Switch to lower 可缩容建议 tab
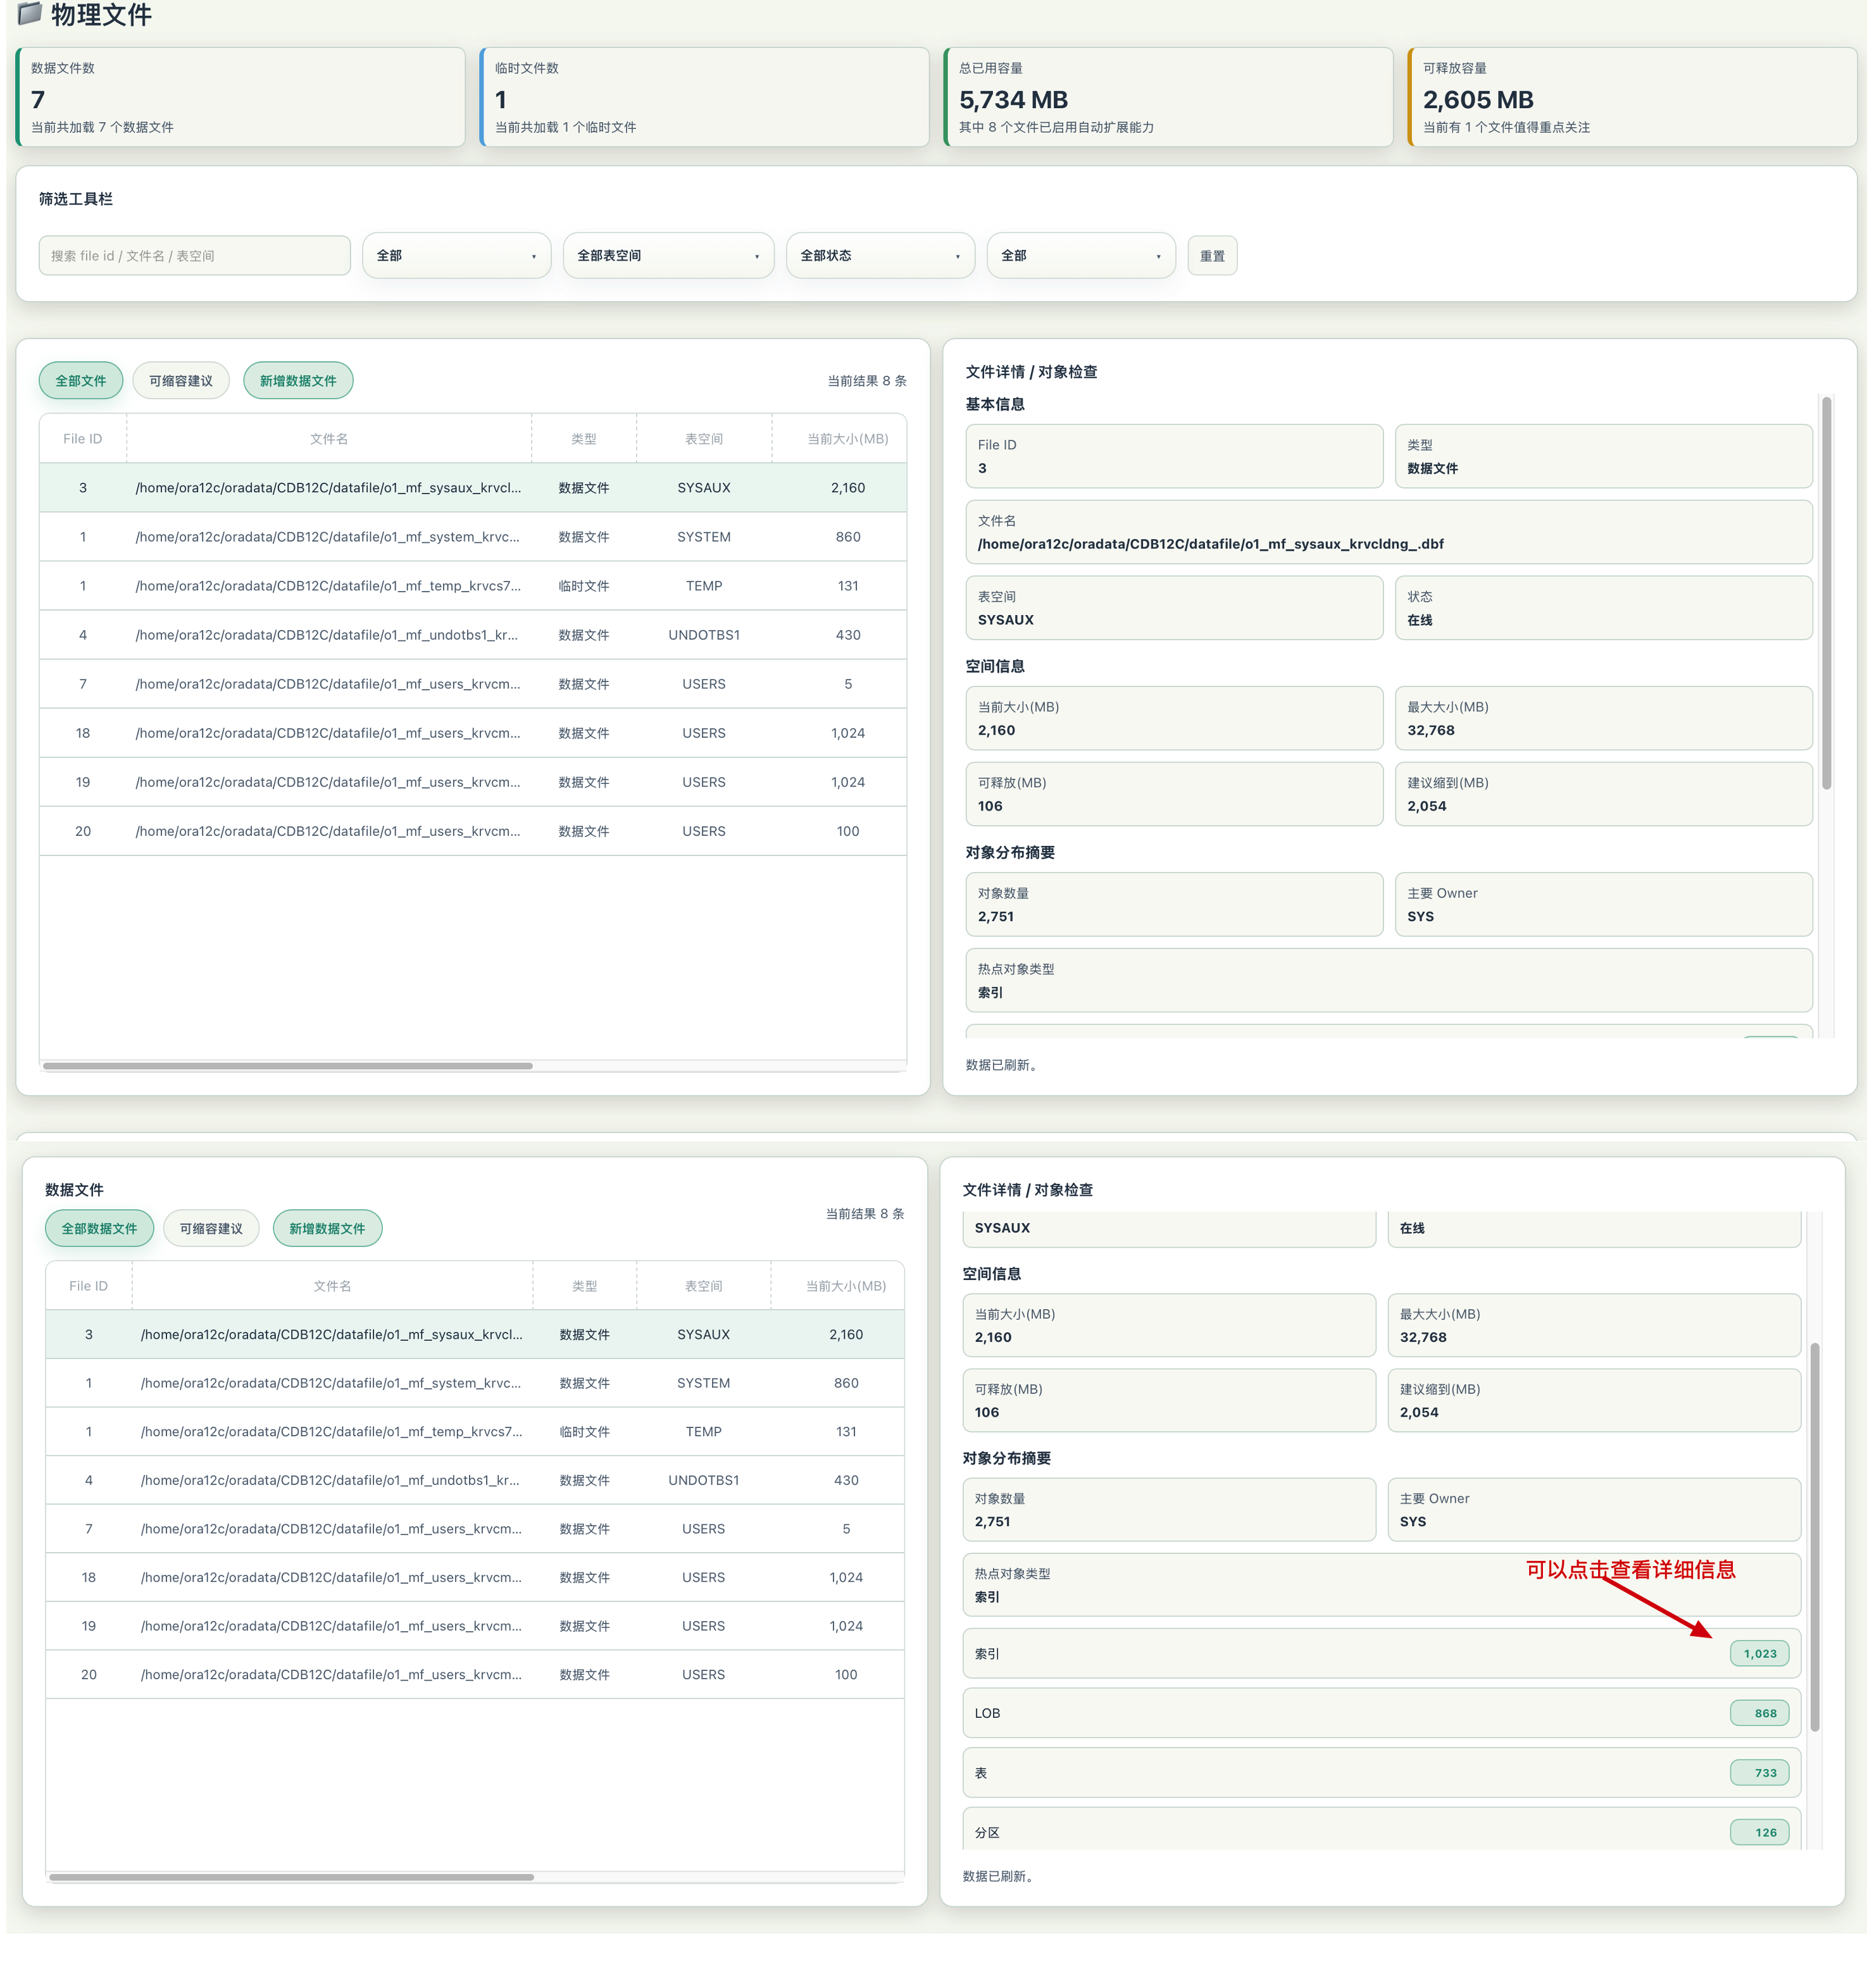 211,1228
